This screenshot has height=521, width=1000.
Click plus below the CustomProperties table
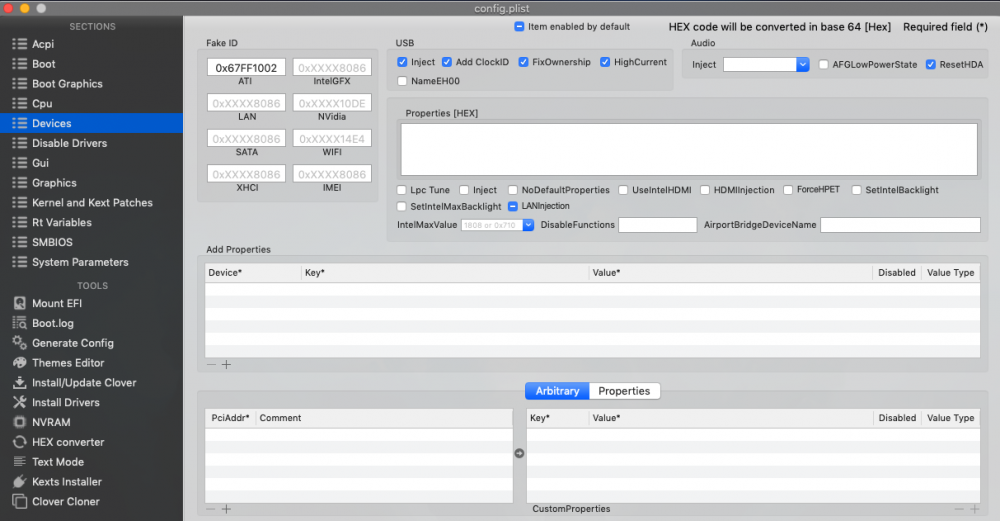[x=974, y=509]
